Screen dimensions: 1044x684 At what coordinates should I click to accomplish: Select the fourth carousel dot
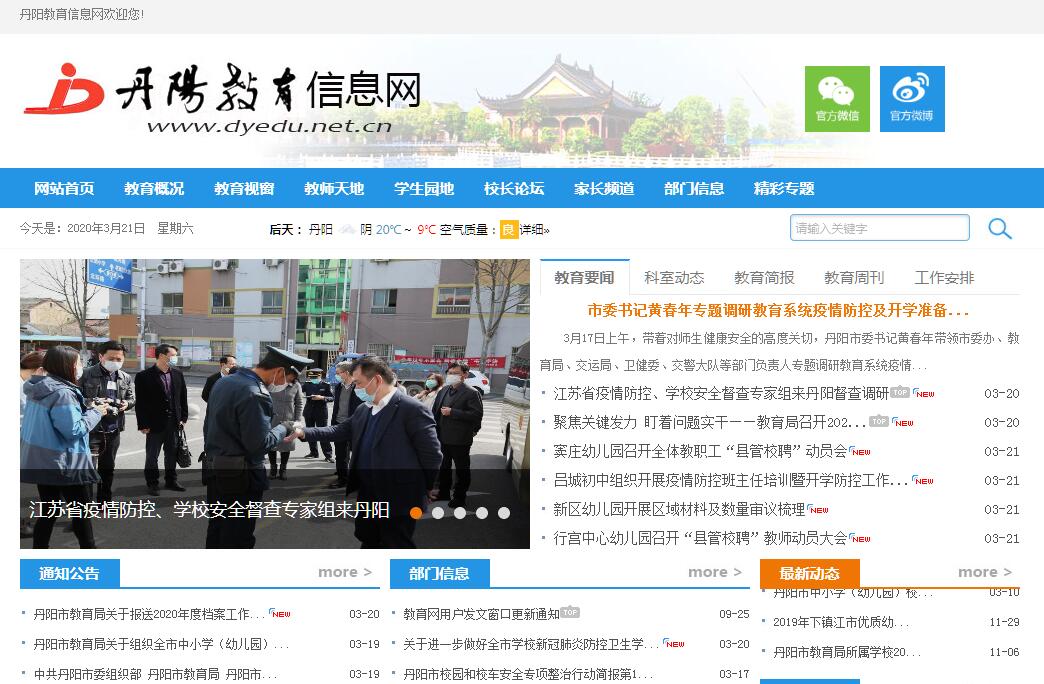(482, 513)
